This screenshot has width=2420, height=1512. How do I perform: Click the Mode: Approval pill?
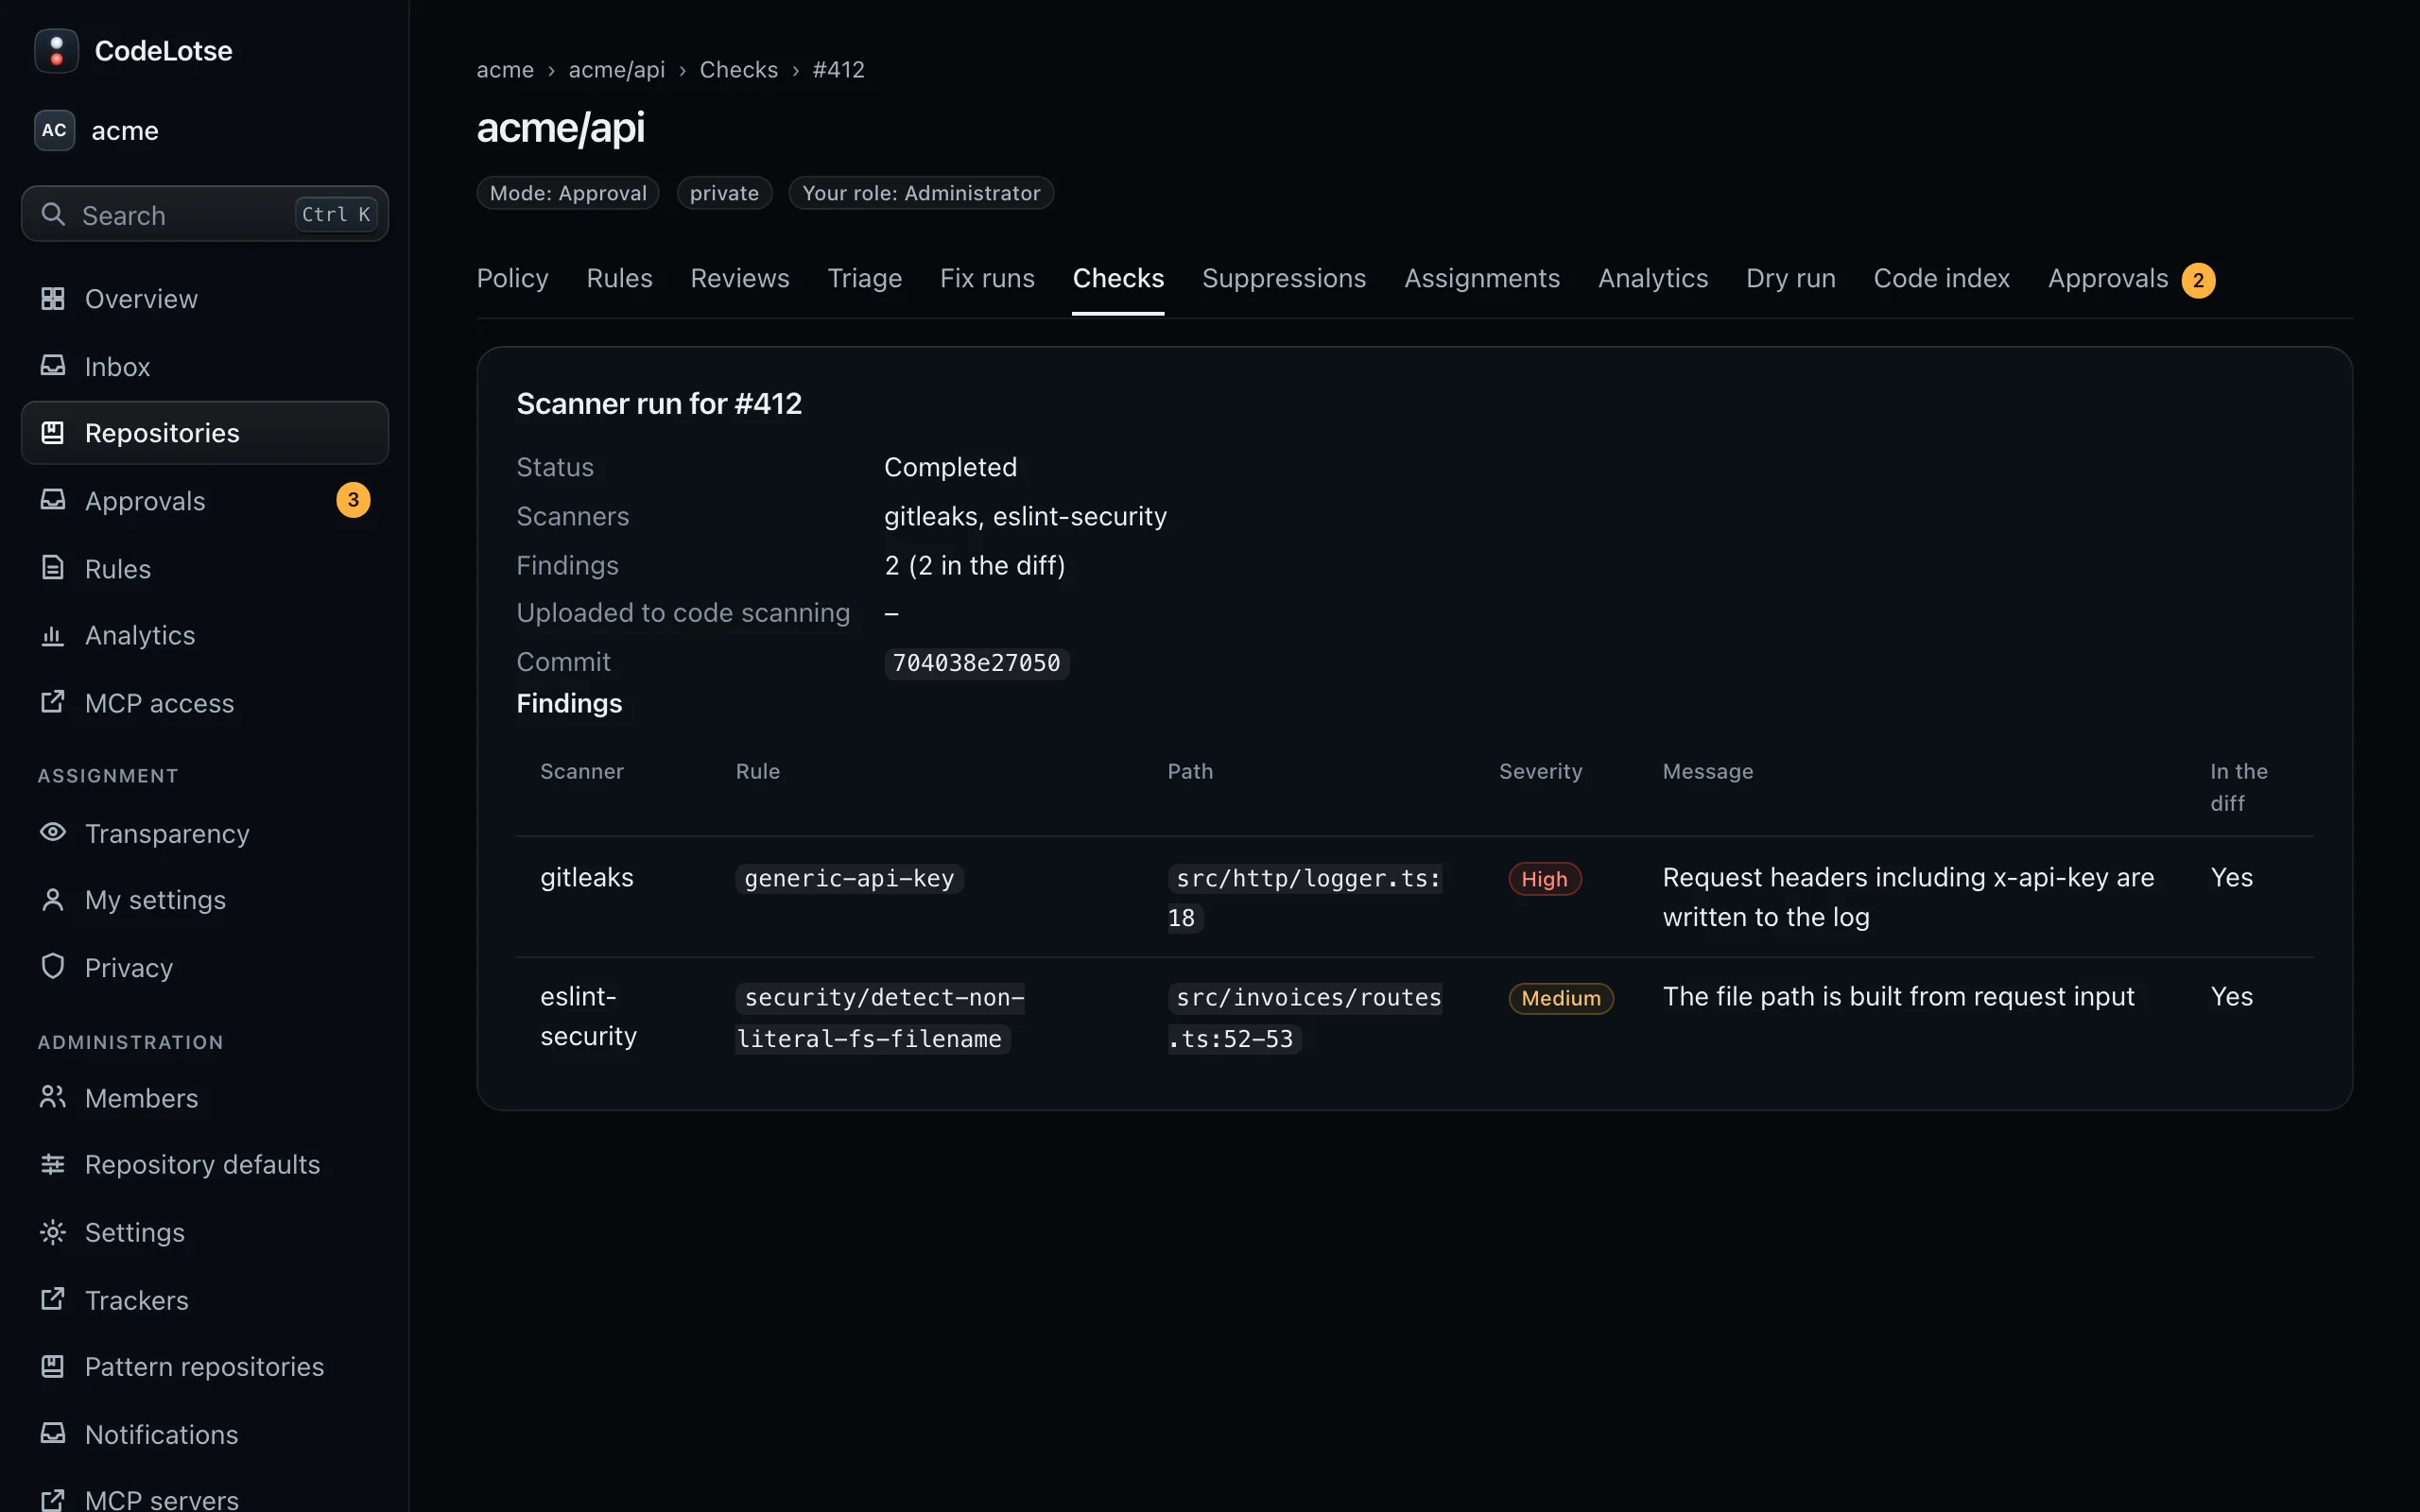(568, 193)
